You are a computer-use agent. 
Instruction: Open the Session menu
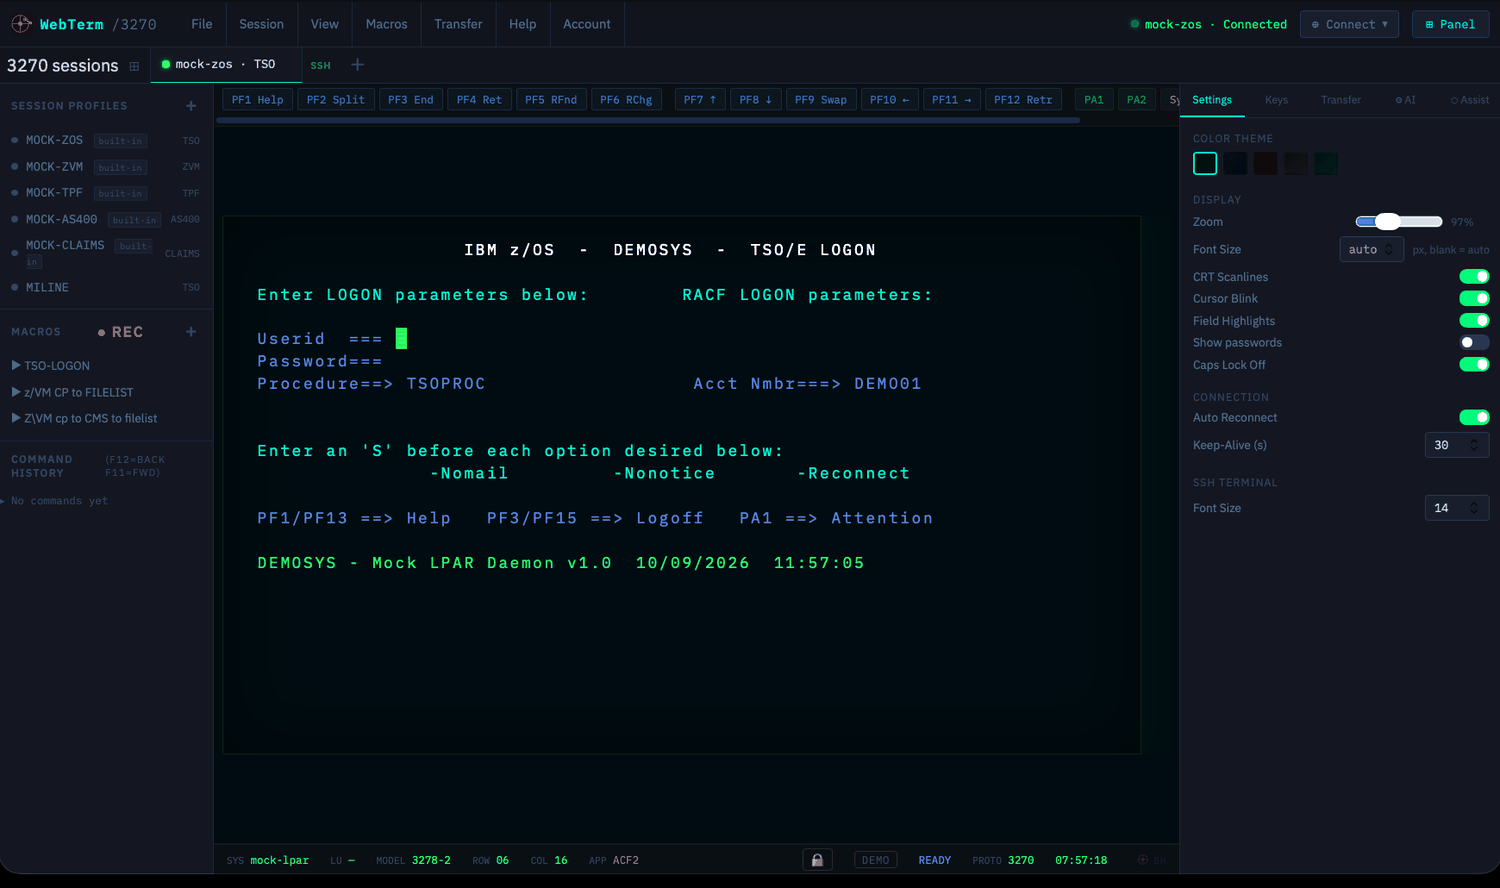point(261,24)
